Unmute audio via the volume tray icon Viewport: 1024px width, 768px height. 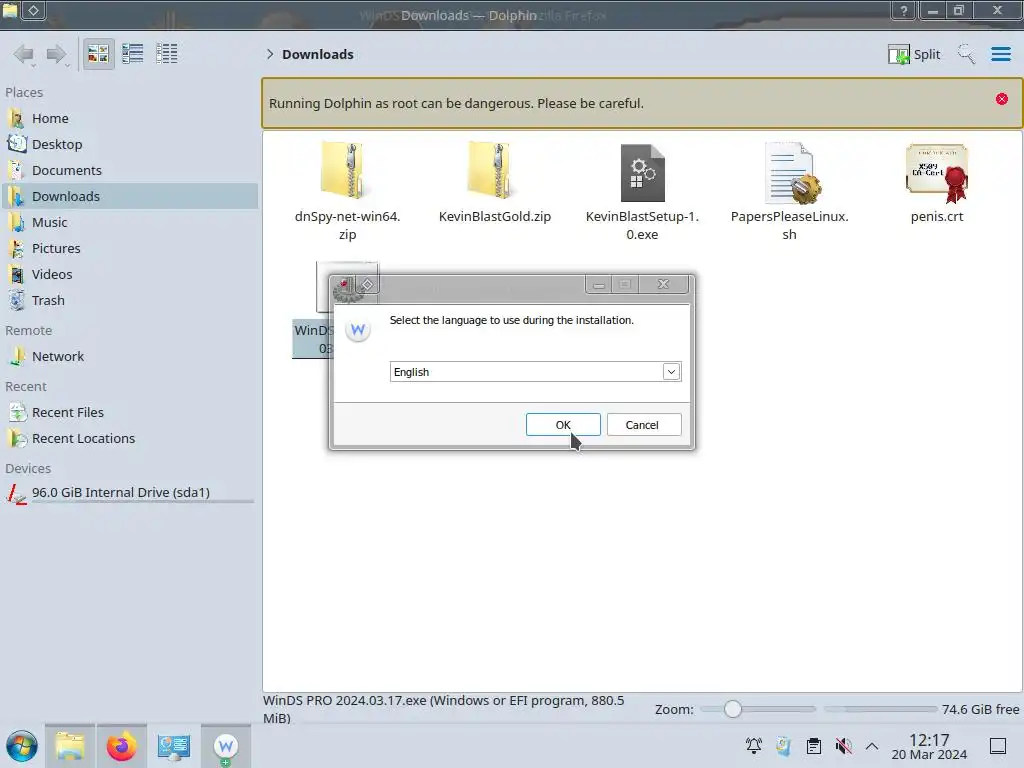point(843,746)
